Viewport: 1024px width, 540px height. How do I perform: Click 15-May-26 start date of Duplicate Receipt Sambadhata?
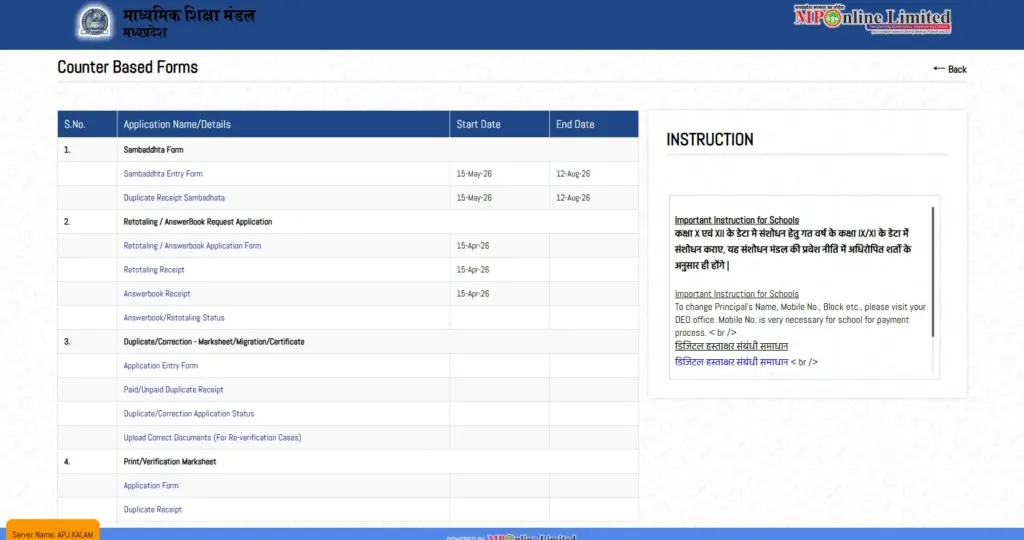(474, 198)
